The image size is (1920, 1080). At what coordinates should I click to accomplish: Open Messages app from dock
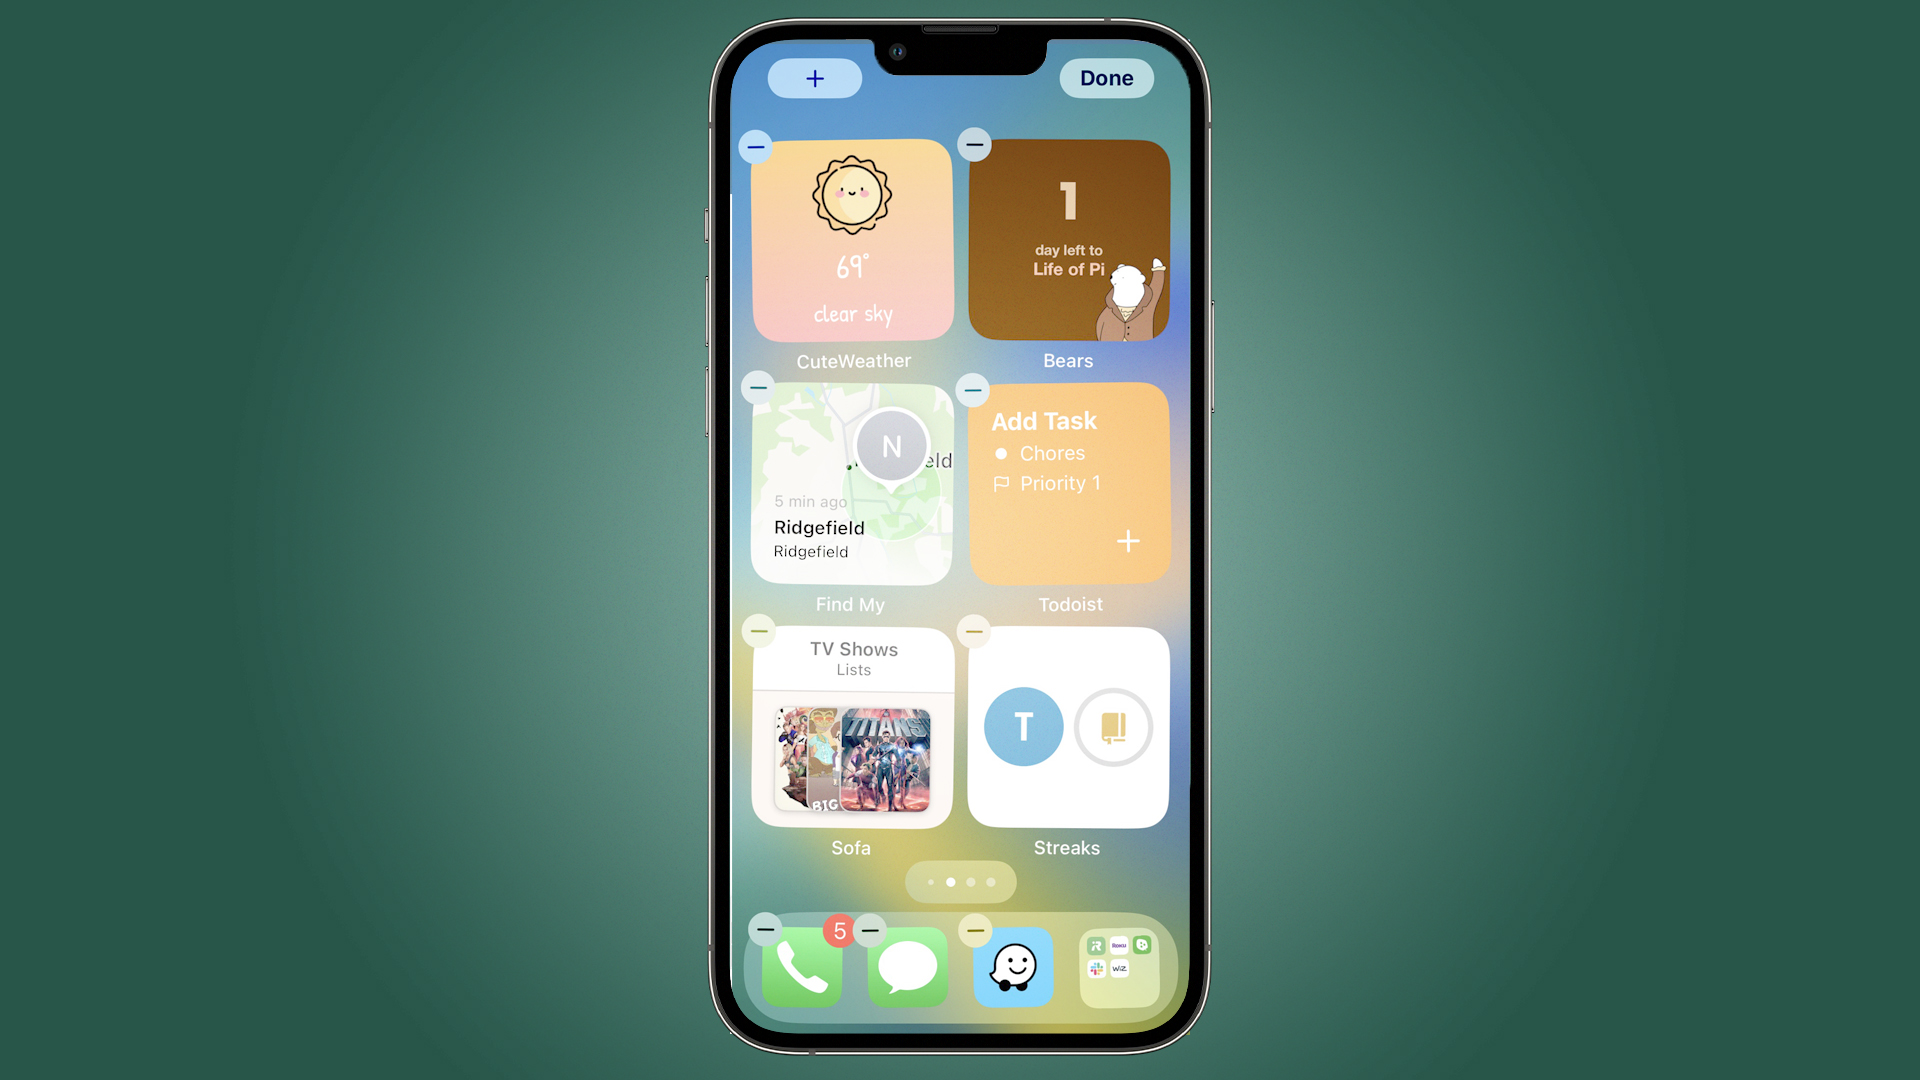coord(907,963)
